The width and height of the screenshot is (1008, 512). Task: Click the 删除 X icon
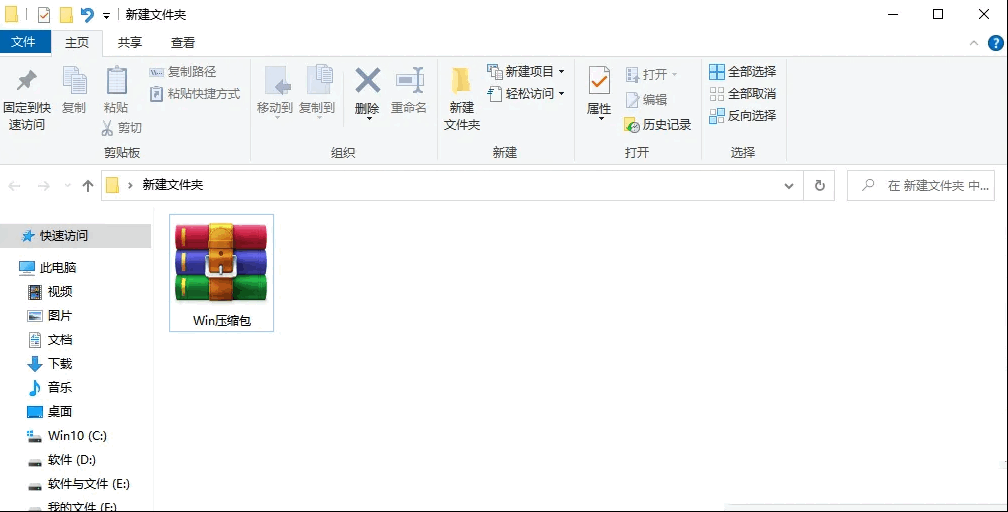tap(368, 81)
